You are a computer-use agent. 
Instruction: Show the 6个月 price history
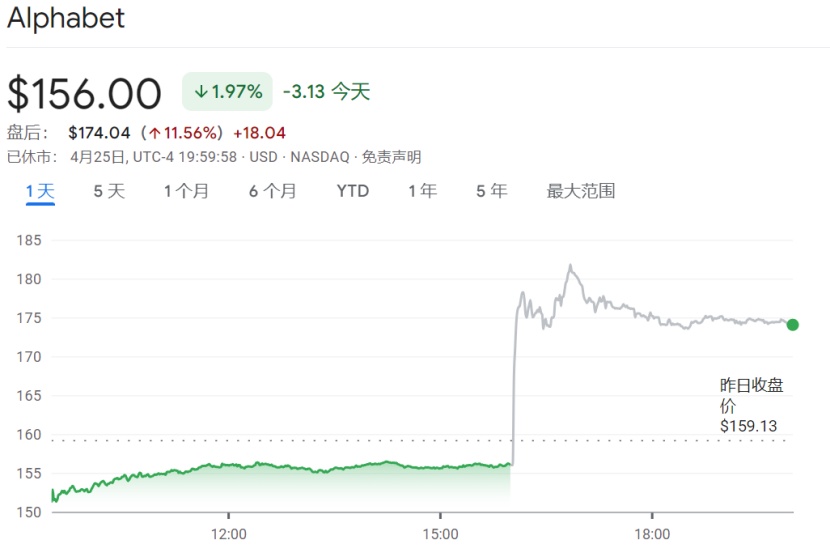[x=272, y=191]
